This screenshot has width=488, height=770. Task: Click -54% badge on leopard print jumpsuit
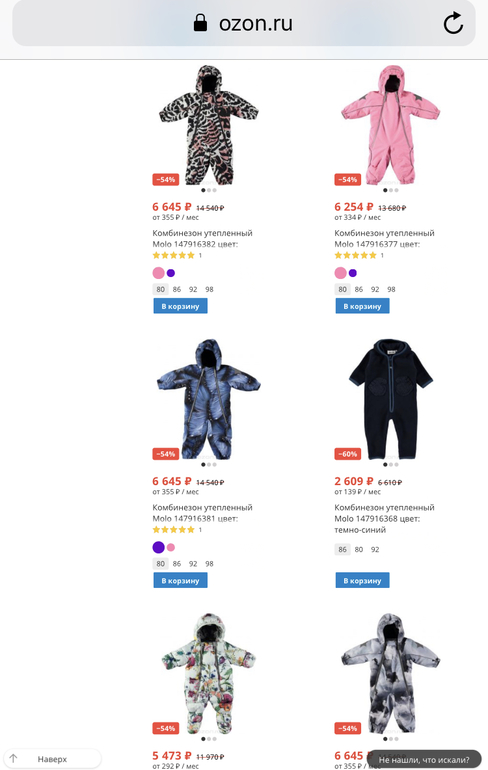[x=165, y=180]
